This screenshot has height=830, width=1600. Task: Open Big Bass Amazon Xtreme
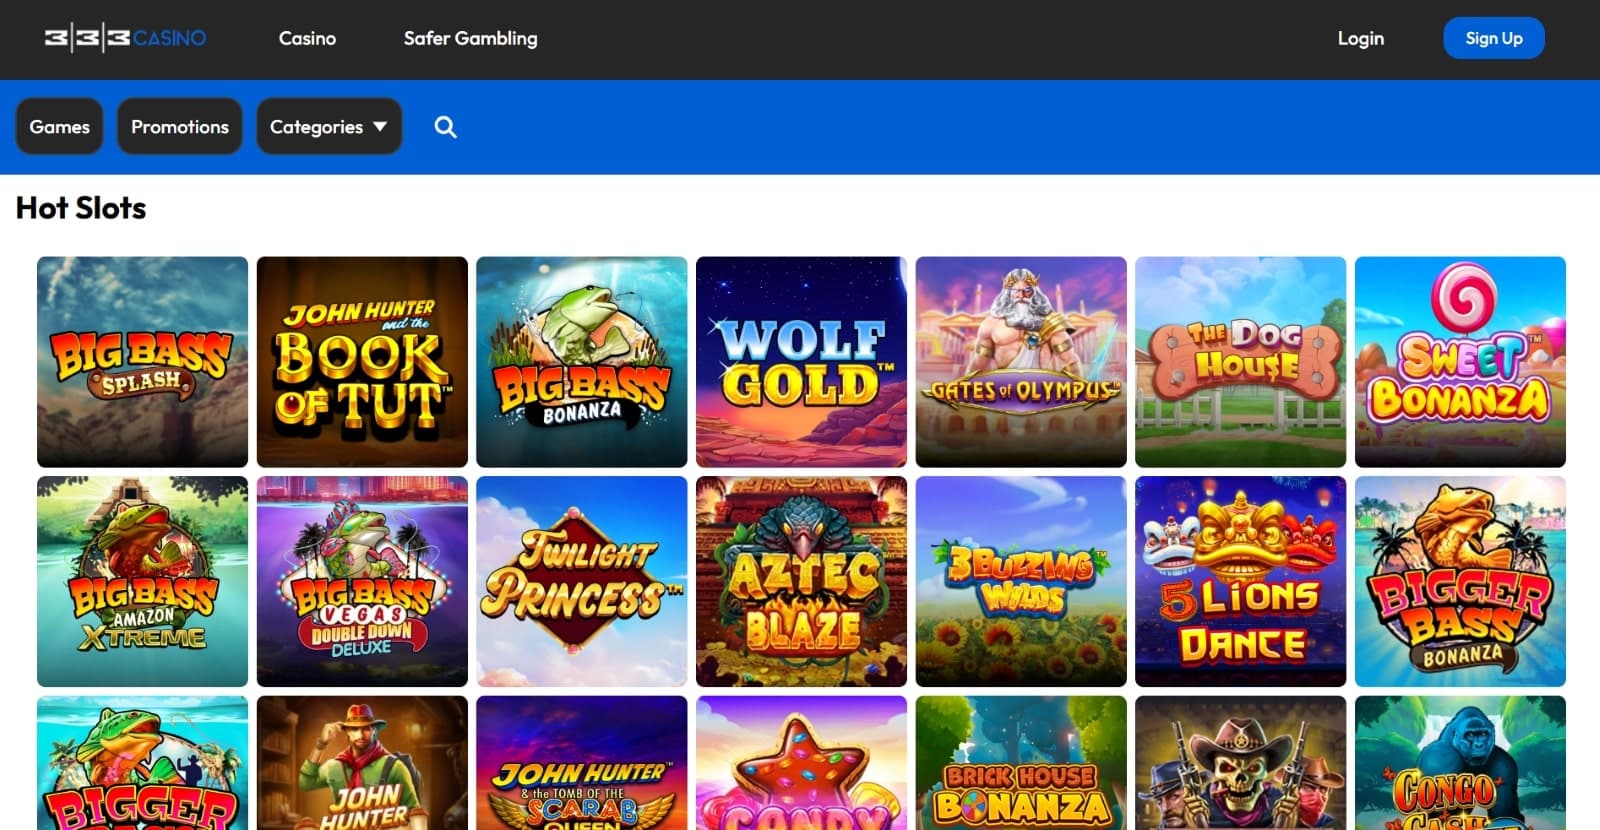point(142,581)
